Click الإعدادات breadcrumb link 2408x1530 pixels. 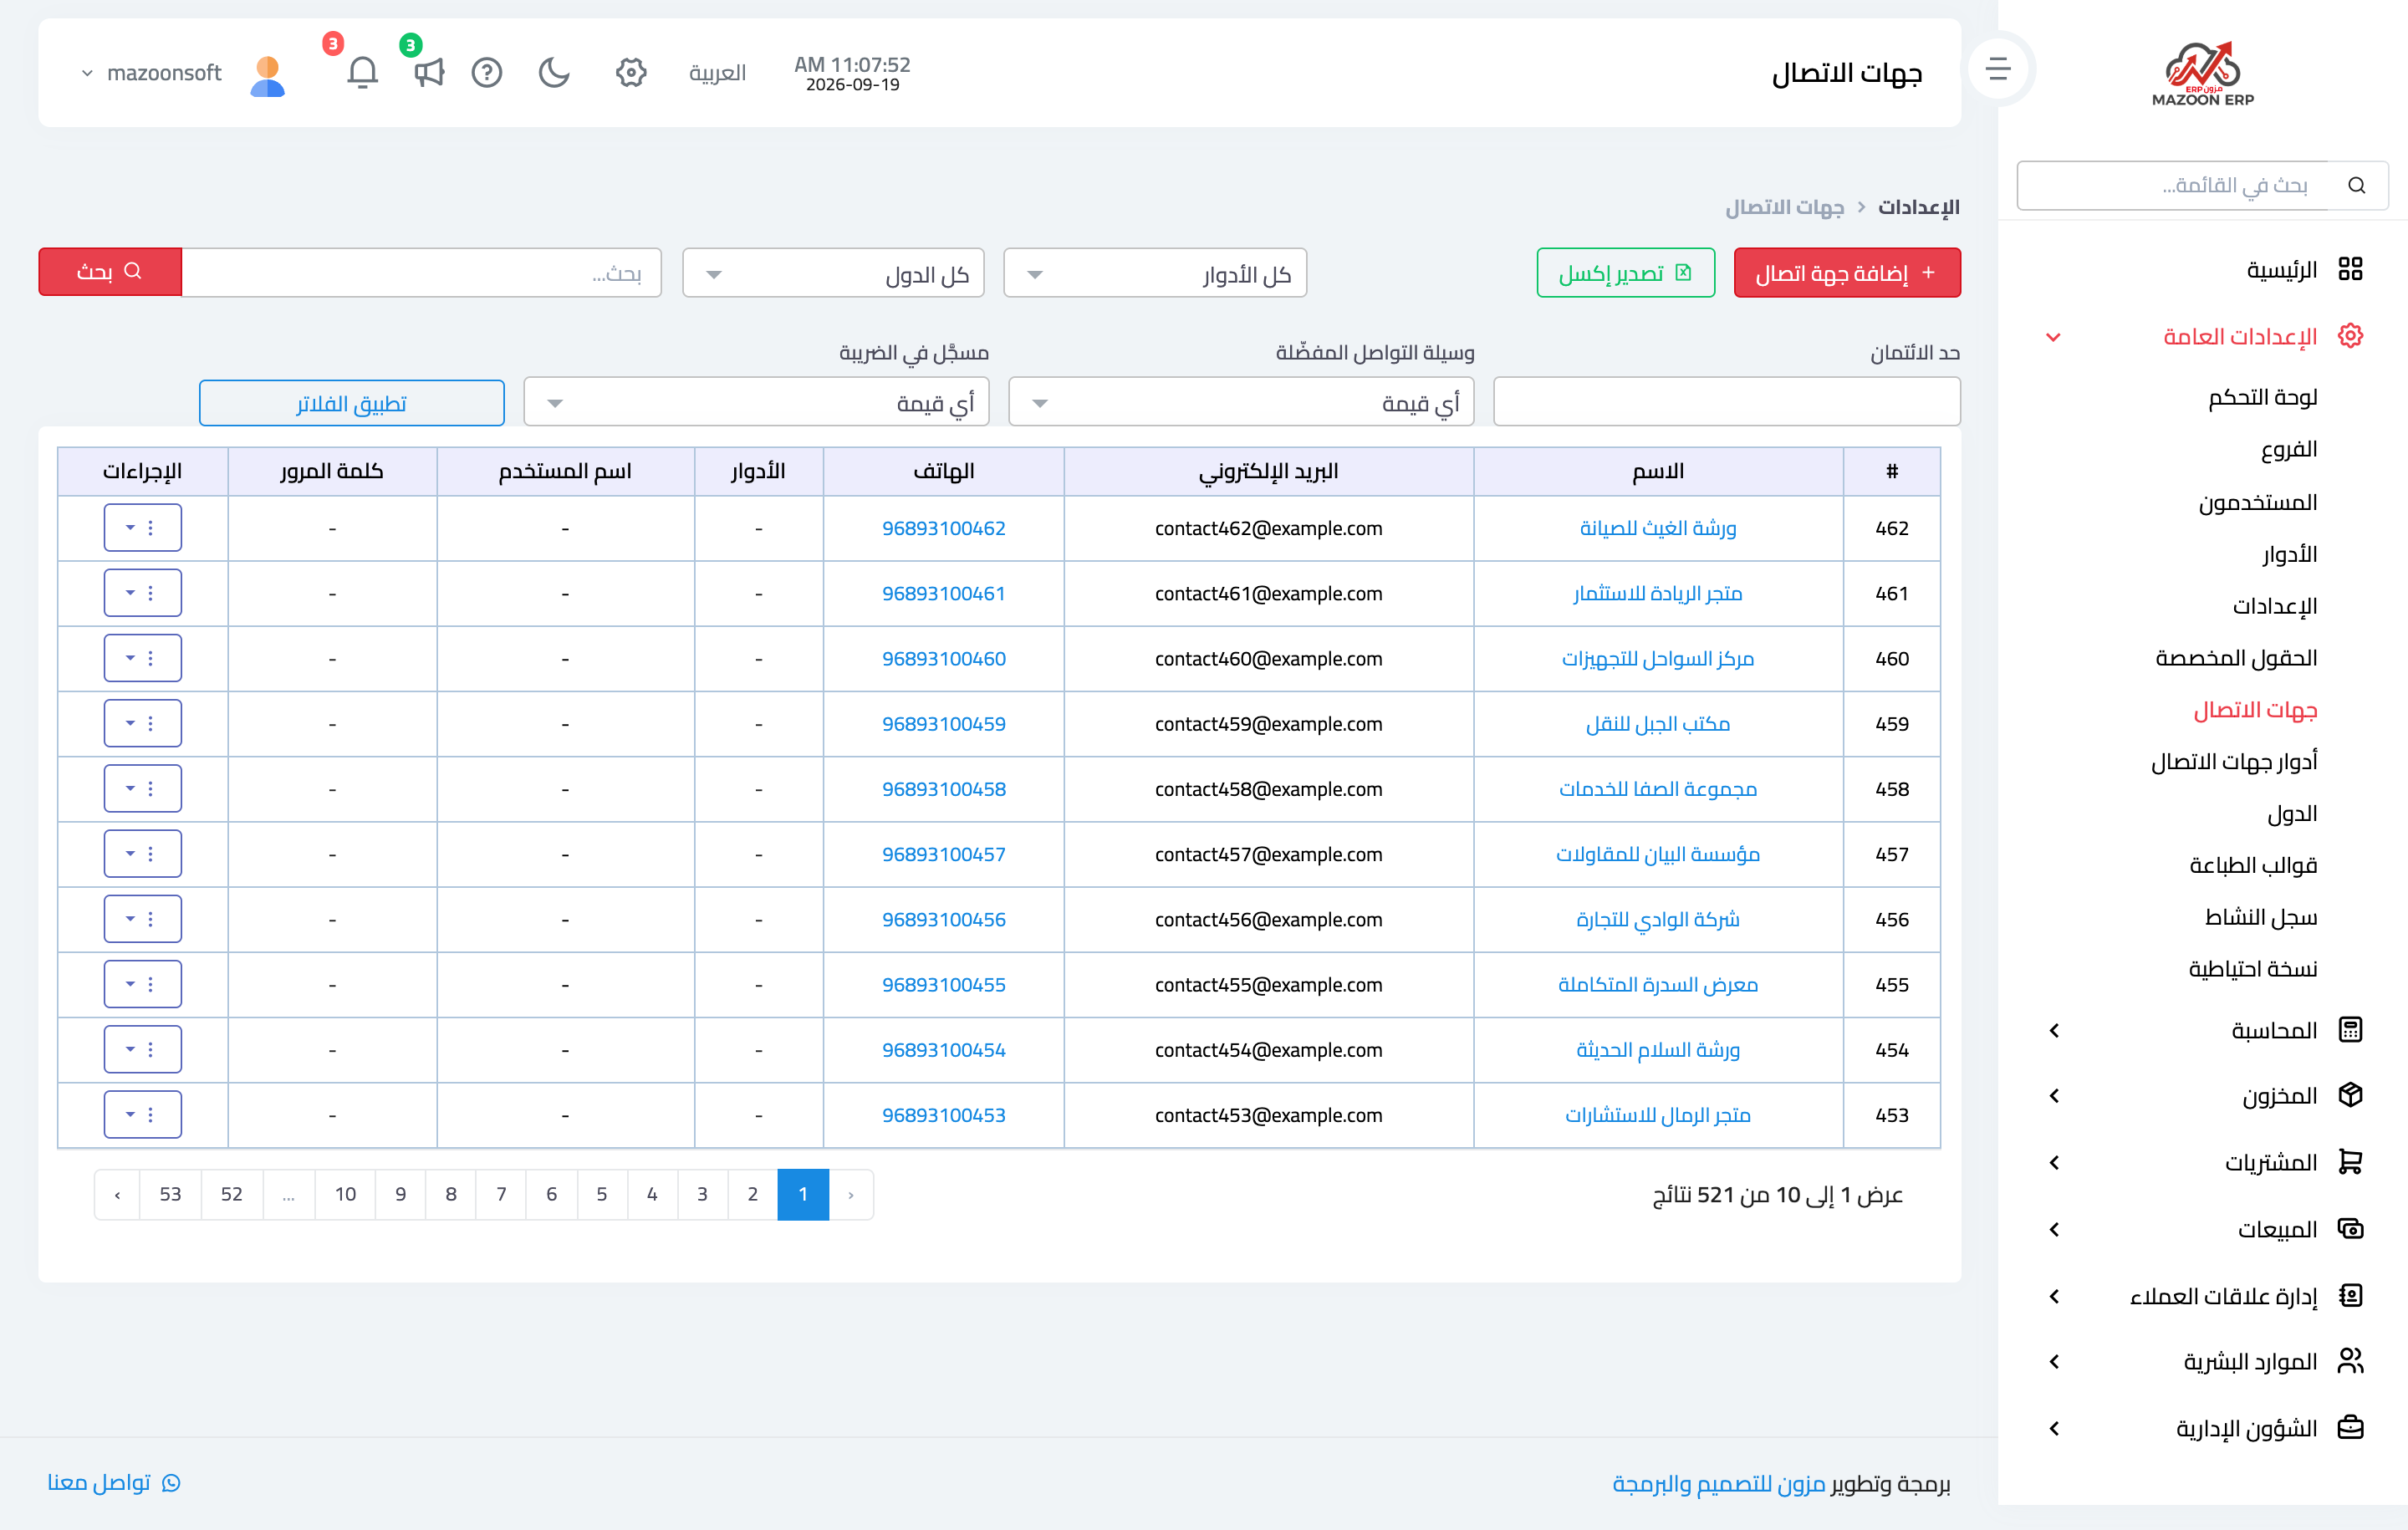tap(1918, 207)
